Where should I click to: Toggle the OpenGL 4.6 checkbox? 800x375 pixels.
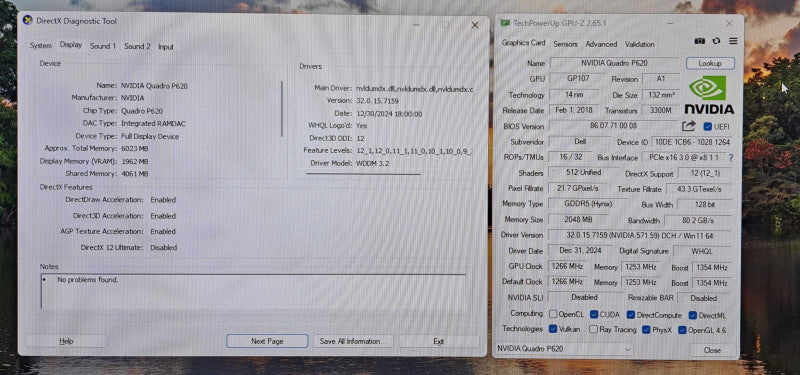point(682,330)
